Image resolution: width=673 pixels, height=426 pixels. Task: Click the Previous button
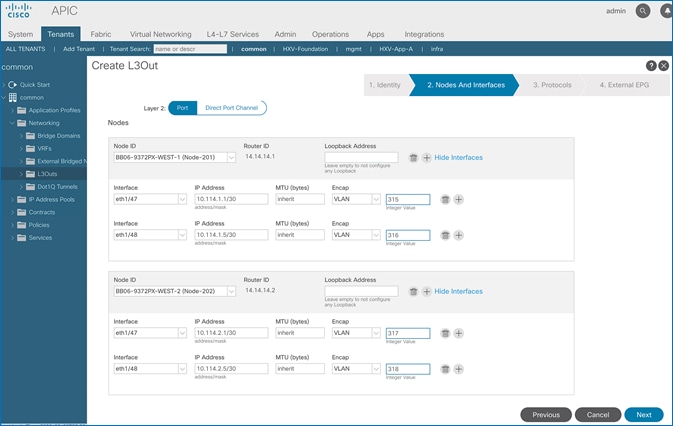(x=546, y=415)
